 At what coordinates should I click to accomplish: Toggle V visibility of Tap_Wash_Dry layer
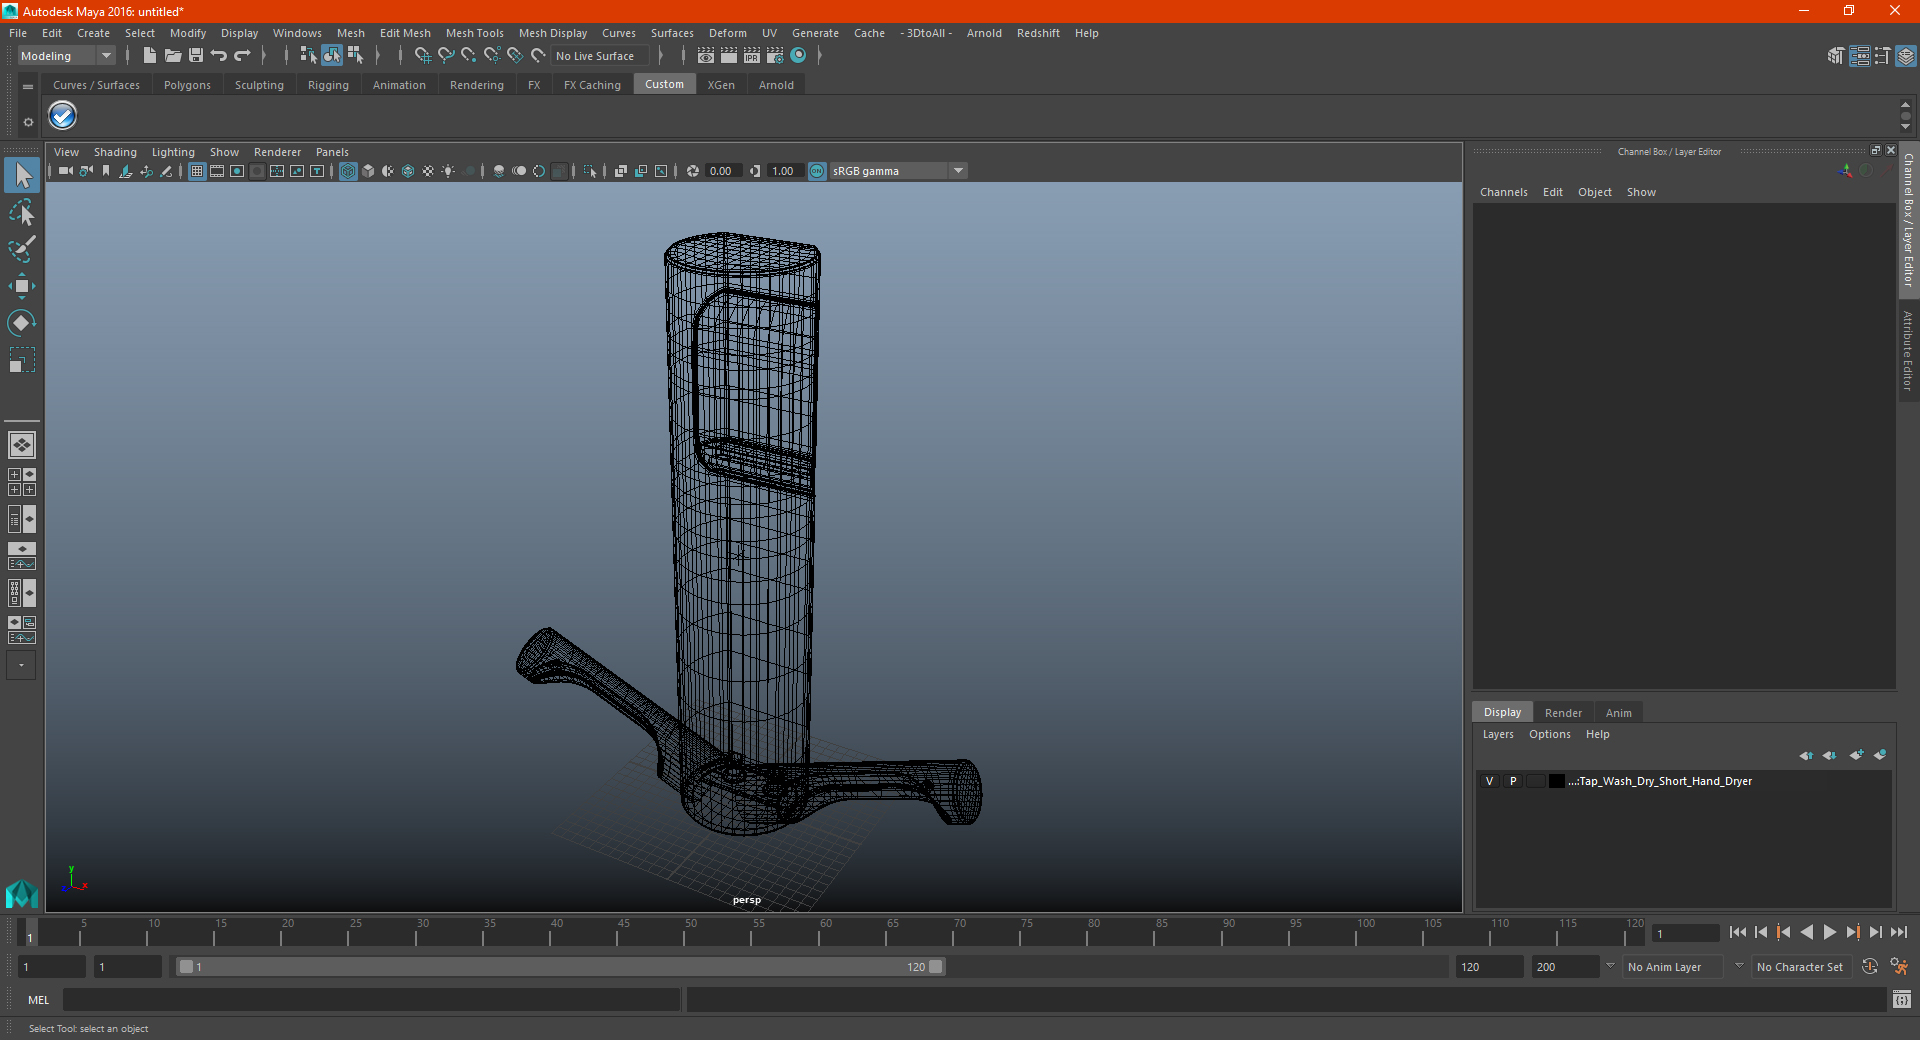point(1489,781)
